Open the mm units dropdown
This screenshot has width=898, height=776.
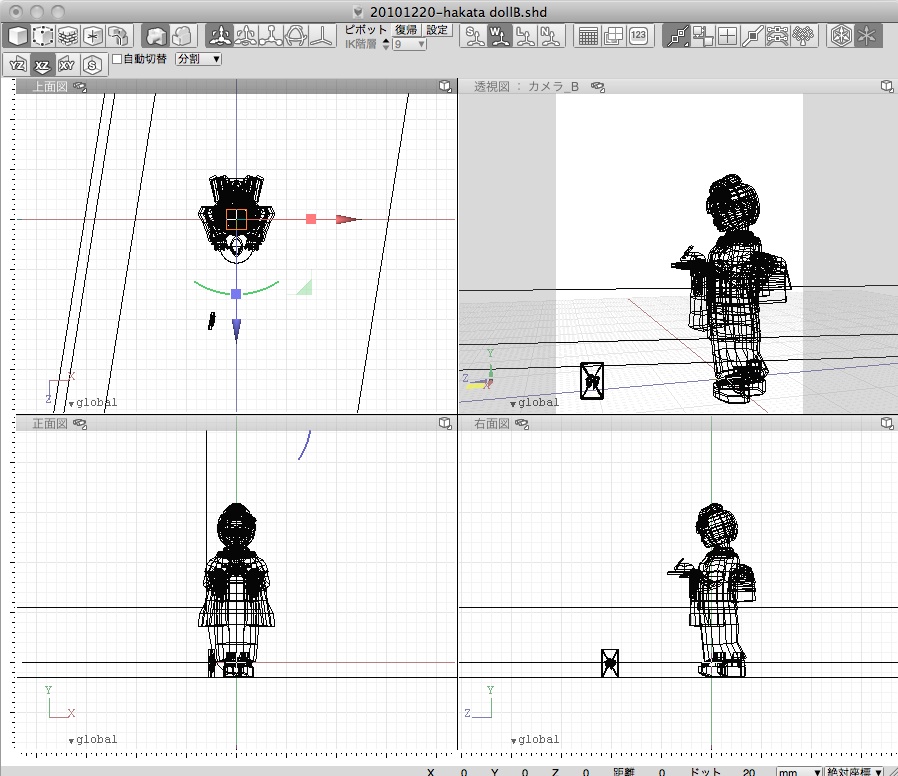click(799, 772)
